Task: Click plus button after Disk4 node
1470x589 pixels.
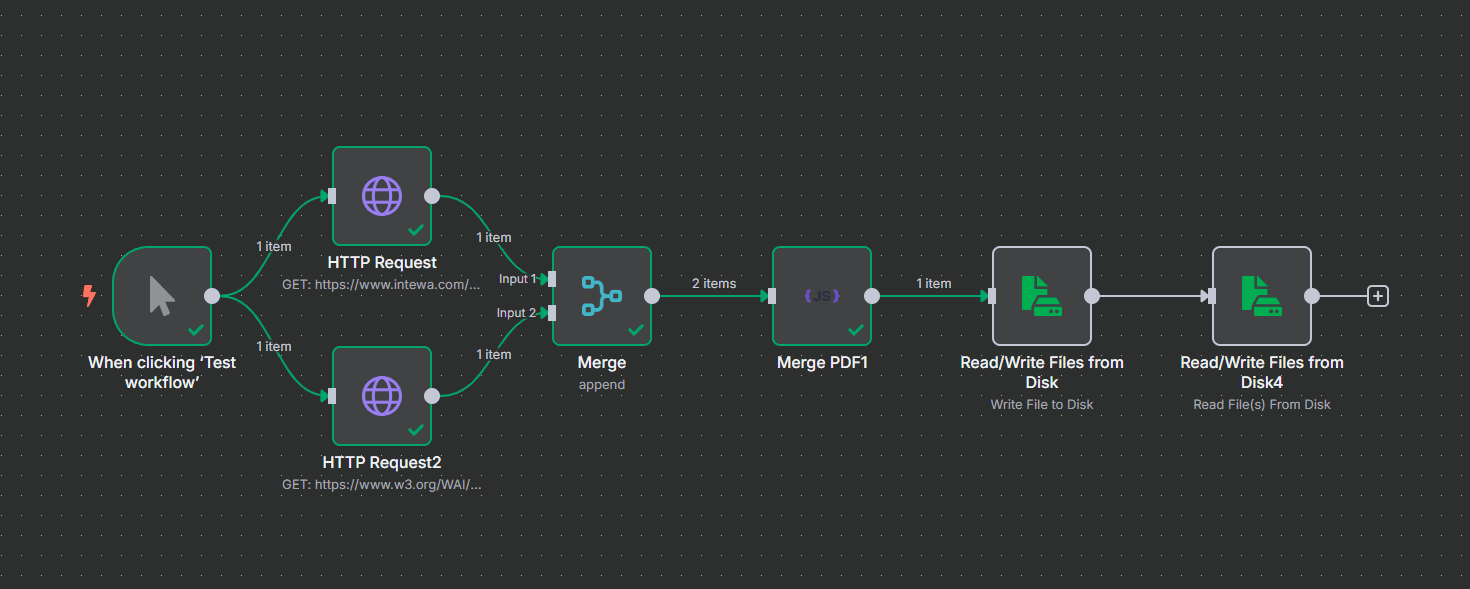Action: pos(1378,296)
